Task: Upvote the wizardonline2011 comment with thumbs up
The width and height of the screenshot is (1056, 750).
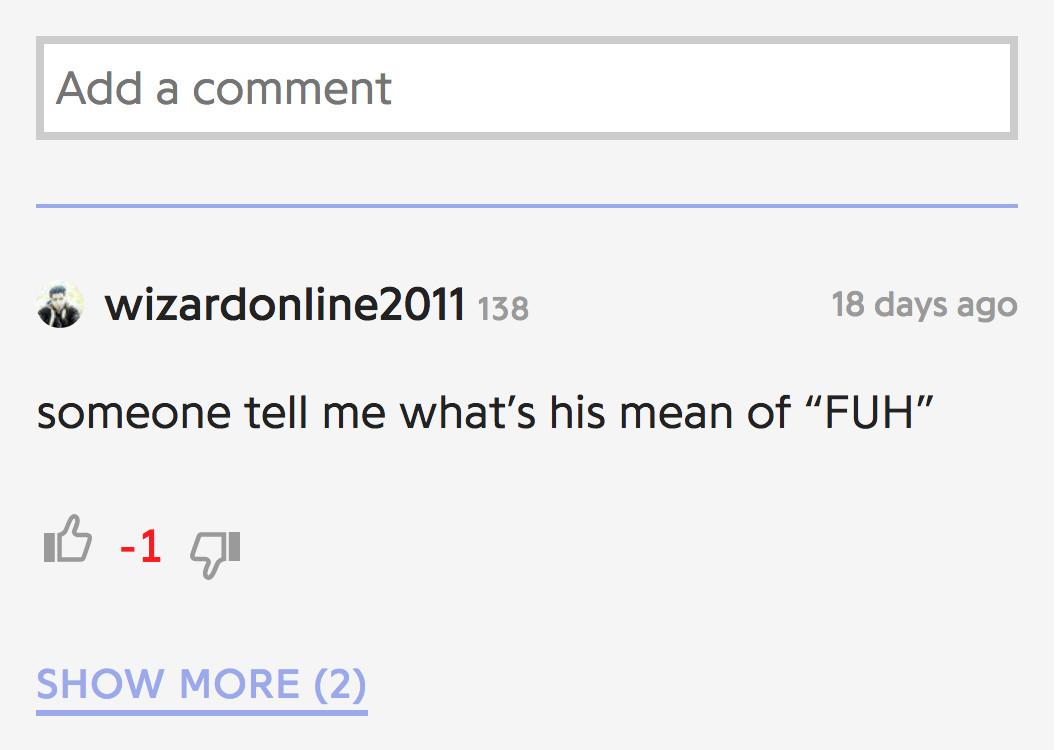Action: (x=68, y=542)
